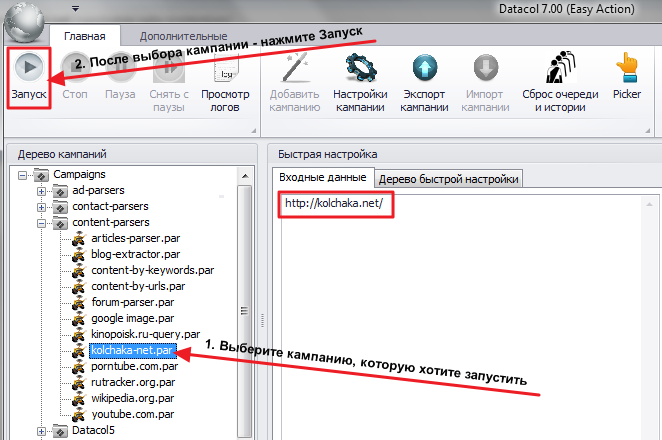Select youtube.com.par campaign
Viewport: 662px width, 440px height.
133,415
